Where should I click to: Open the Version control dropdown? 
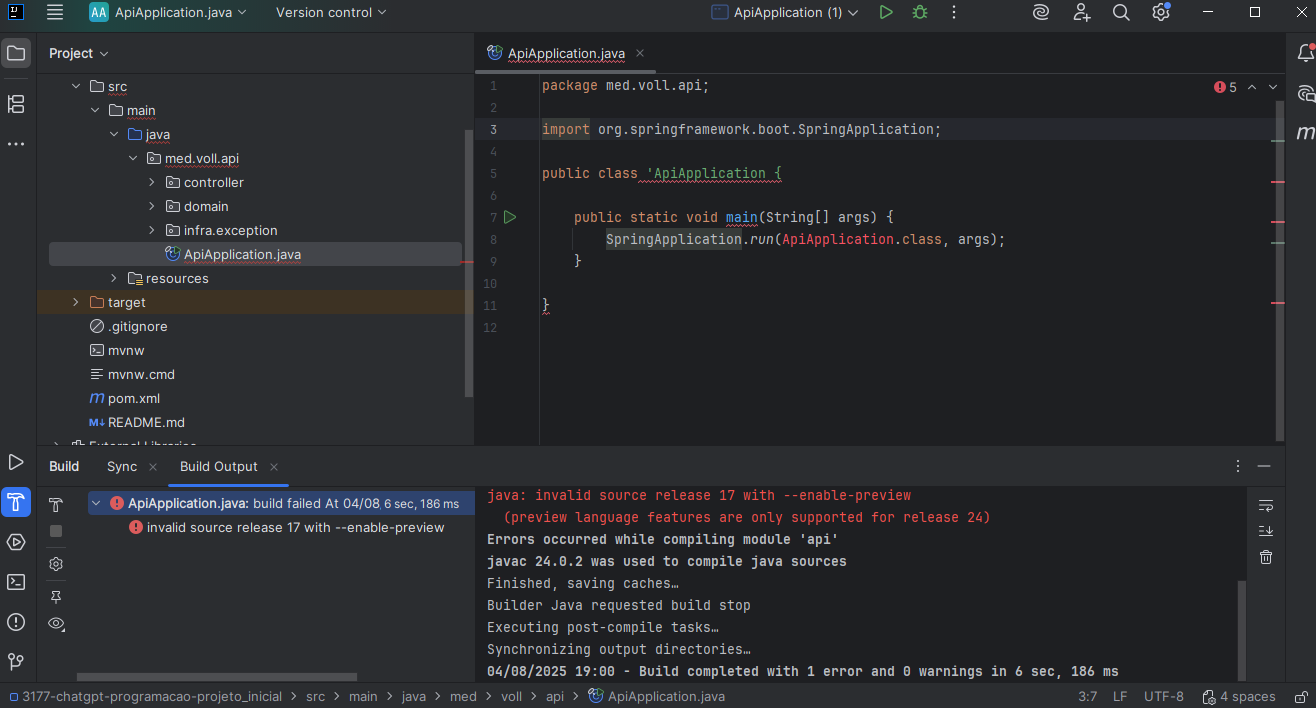(x=331, y=13)
